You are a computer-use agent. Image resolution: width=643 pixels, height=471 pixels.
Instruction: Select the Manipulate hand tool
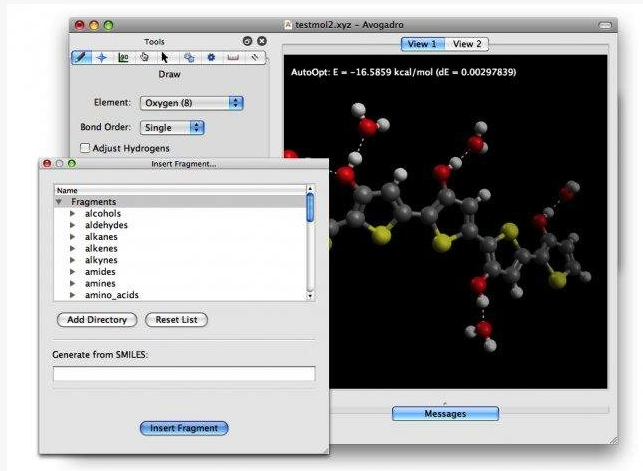click(x=144, y=57)
